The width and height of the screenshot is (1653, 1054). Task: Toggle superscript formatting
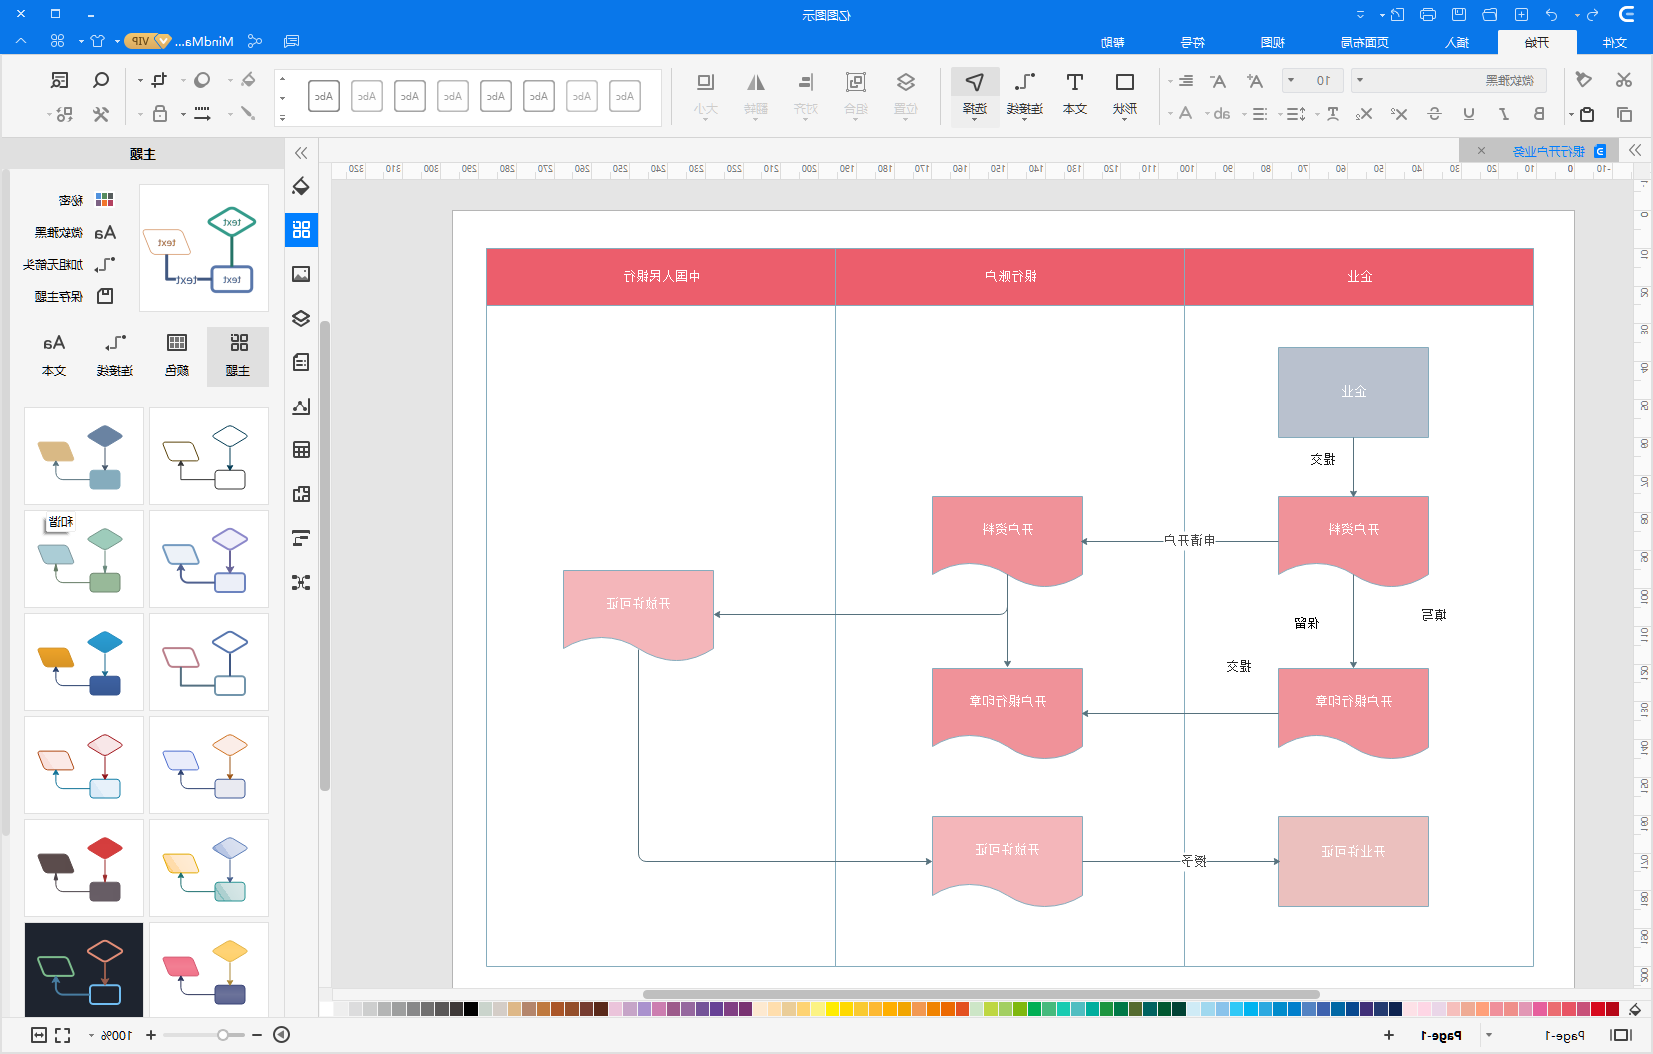[x=1399, y=114]
